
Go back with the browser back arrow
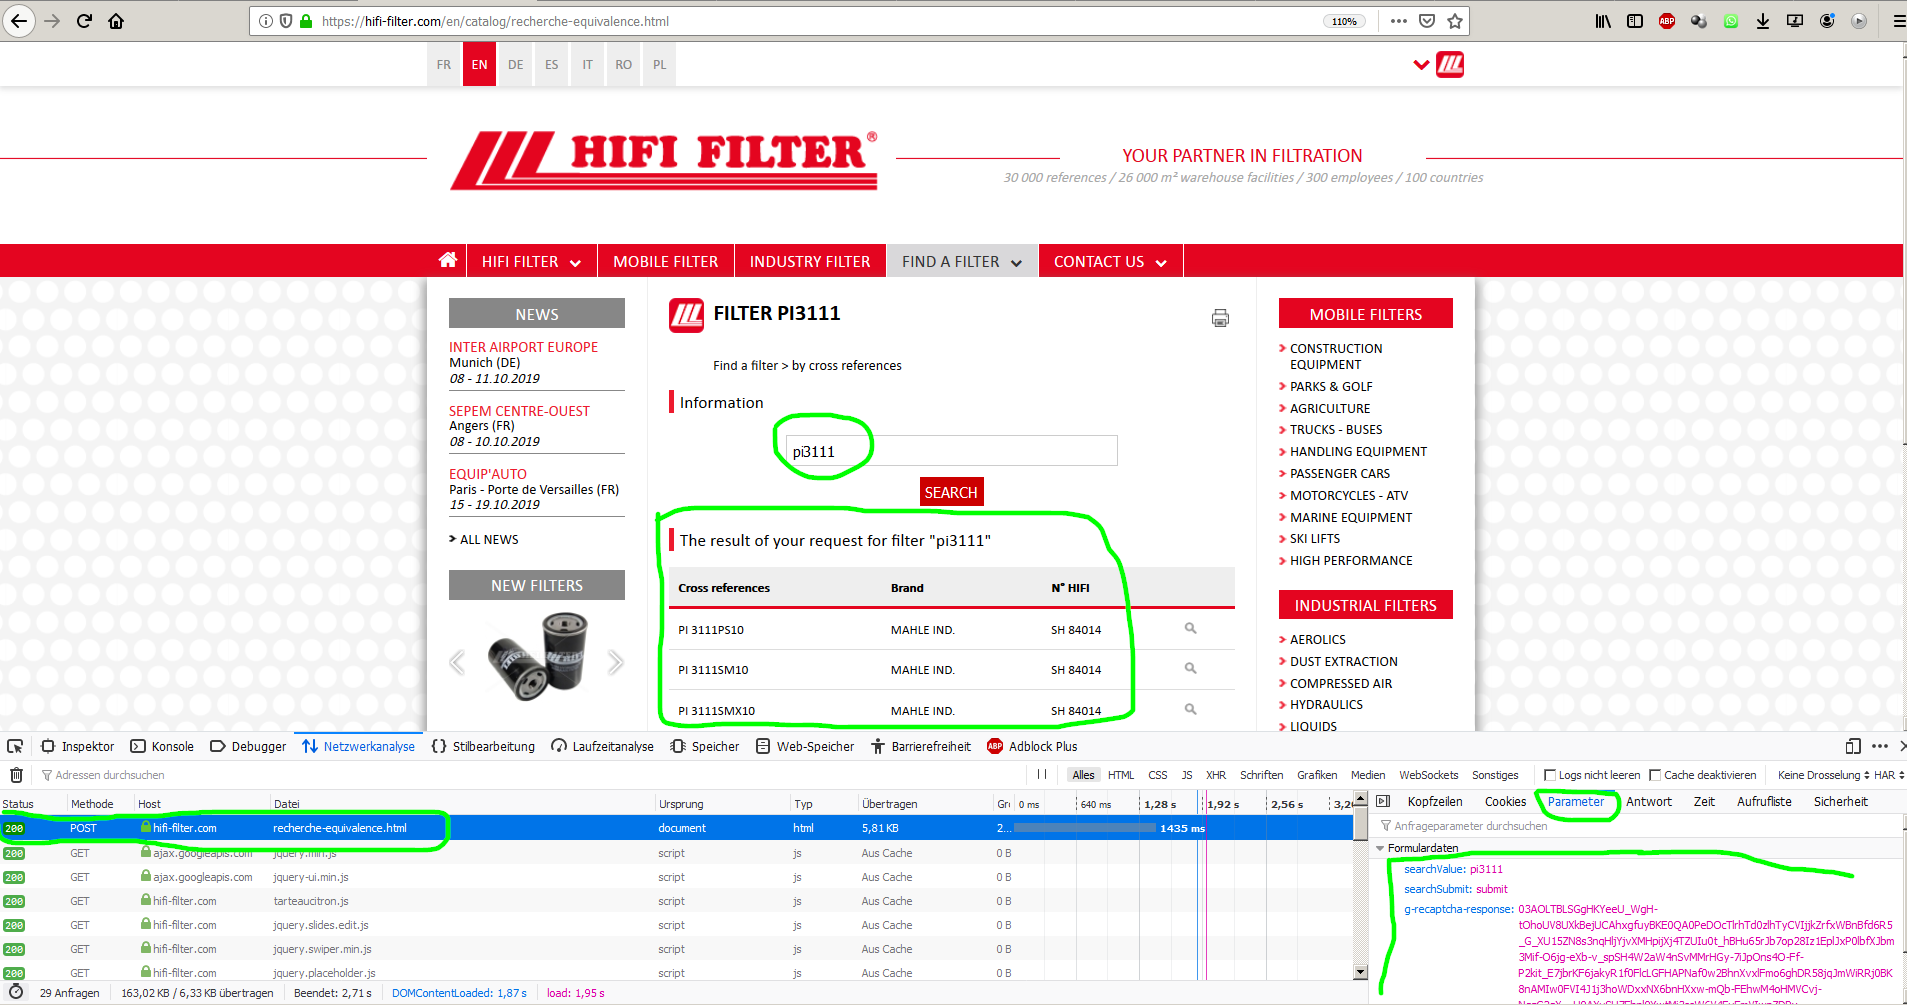point(19,21)
